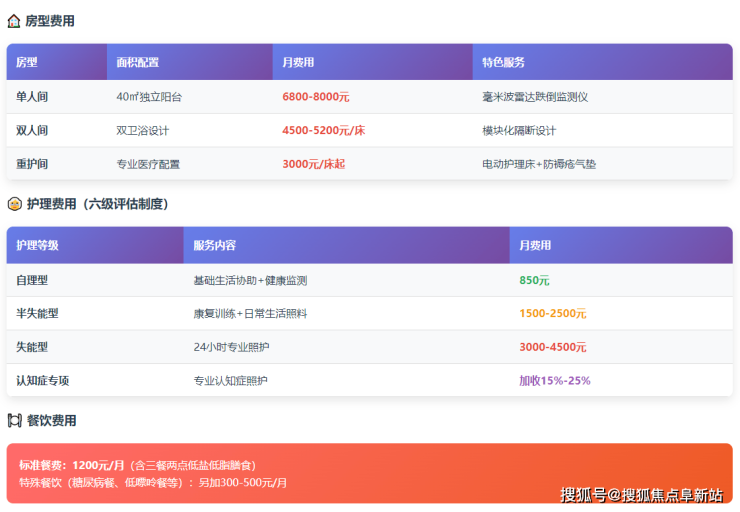Select the 认知症专项 row label
The height and width of the screenshot is (512, 740).
click(43, 380)
